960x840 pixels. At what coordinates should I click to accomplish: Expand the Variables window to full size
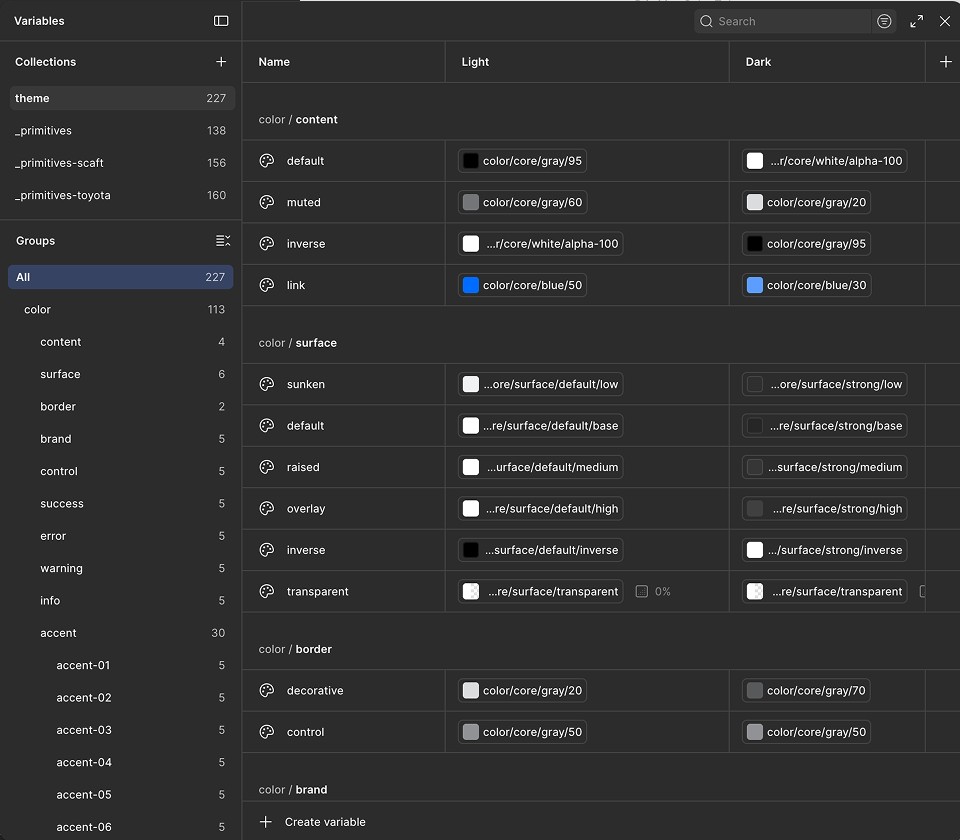click(x=917, y=21)
